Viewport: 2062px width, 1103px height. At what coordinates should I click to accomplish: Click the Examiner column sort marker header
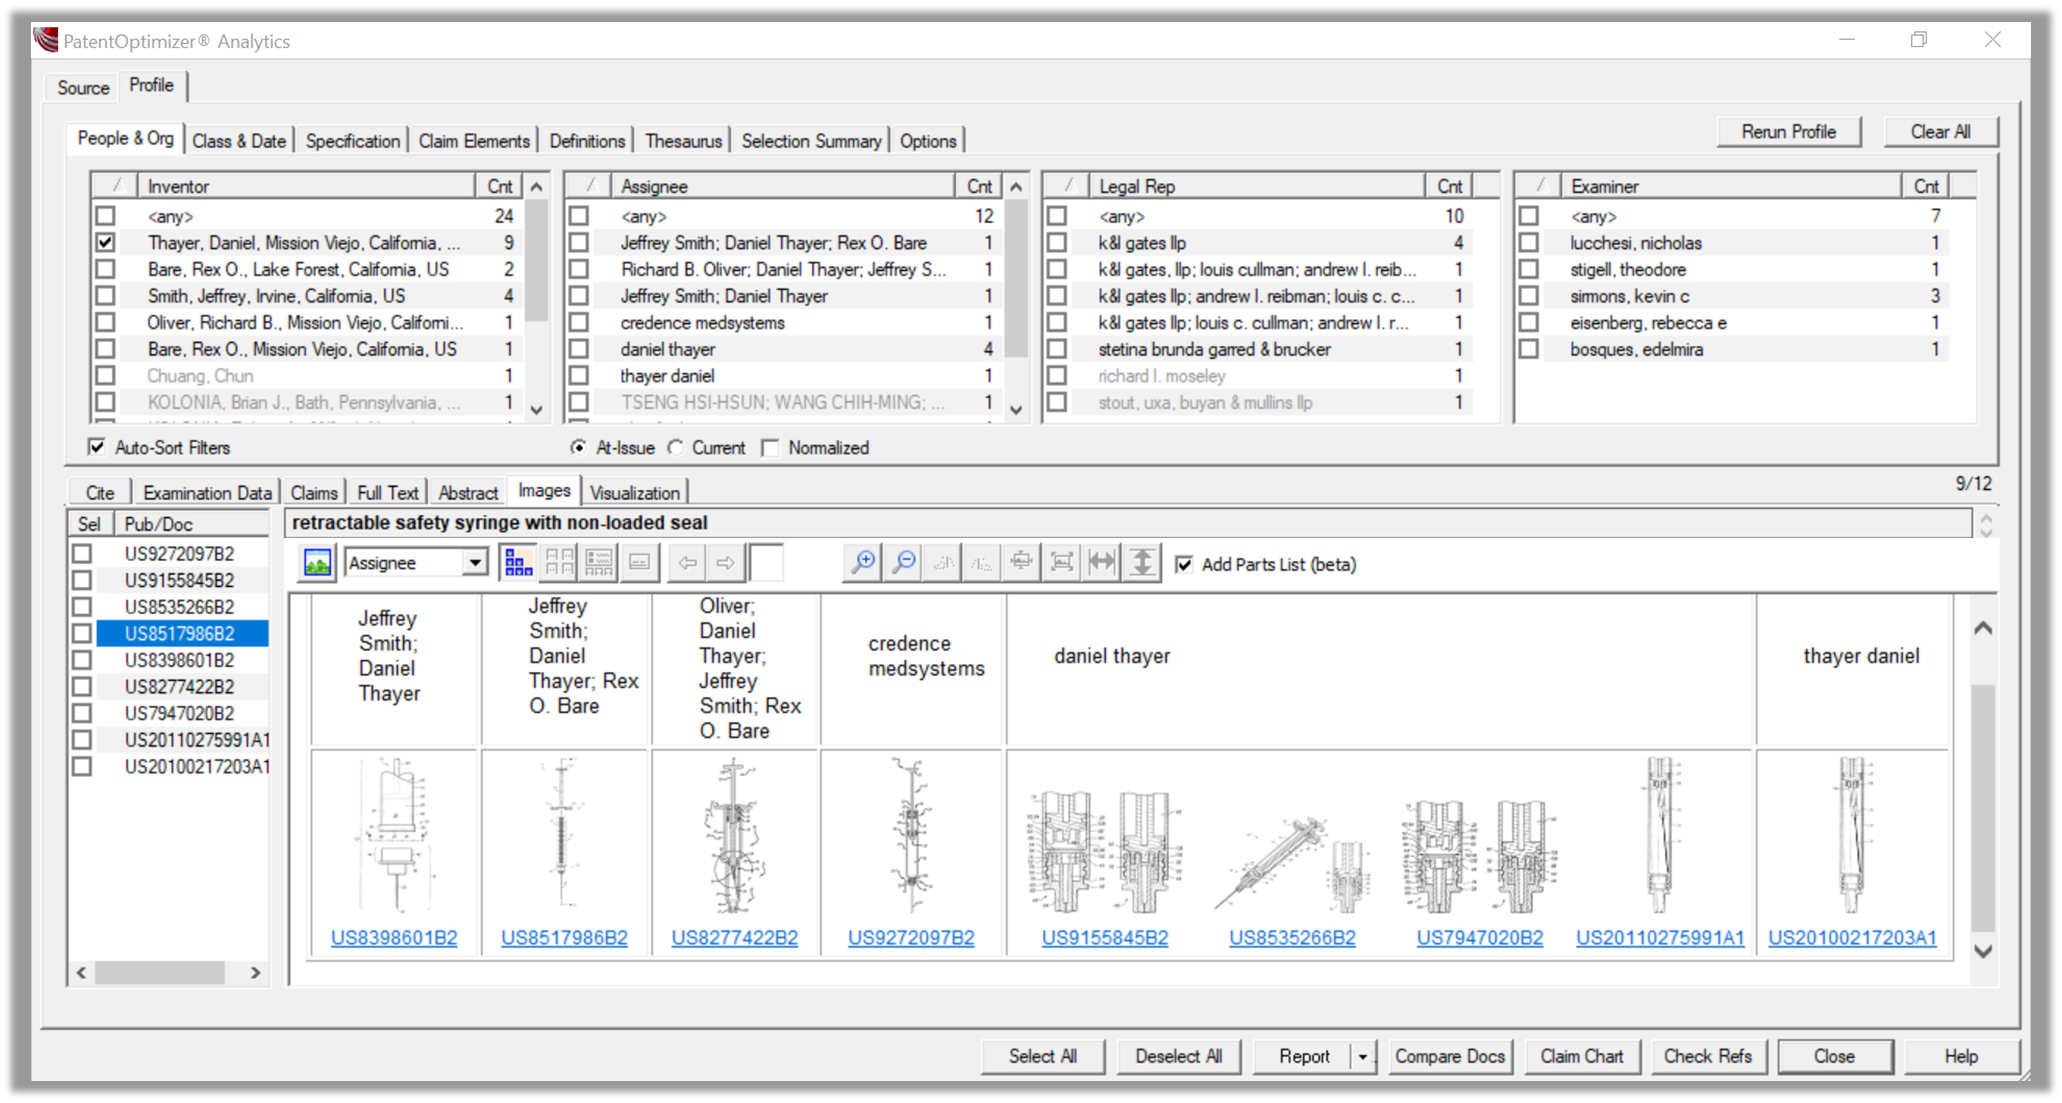coord(1540,186)
